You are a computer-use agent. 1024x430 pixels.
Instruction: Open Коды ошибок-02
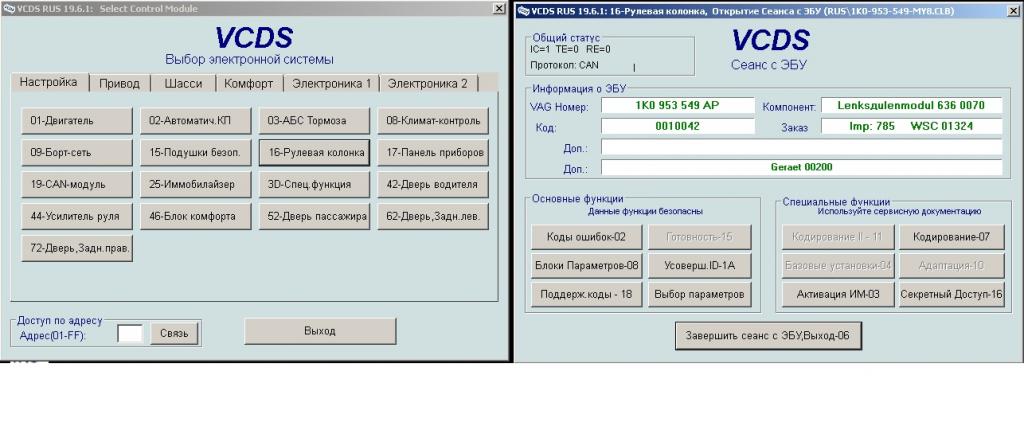586,237
